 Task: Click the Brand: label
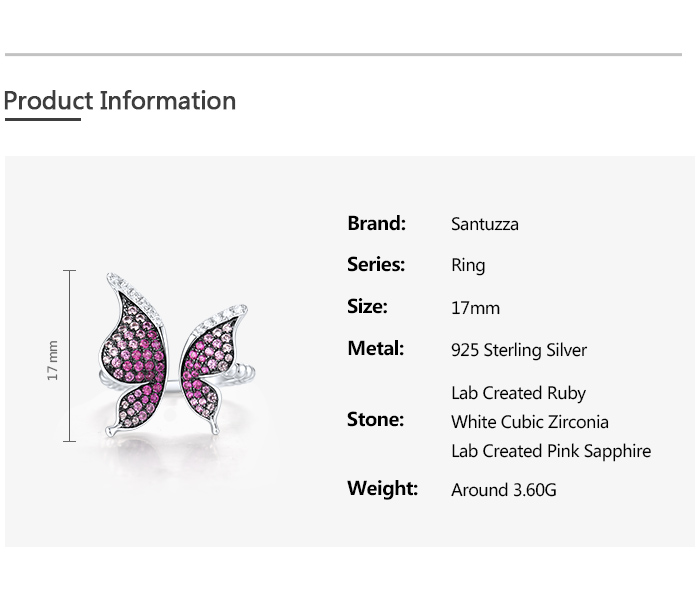[376, 223]
